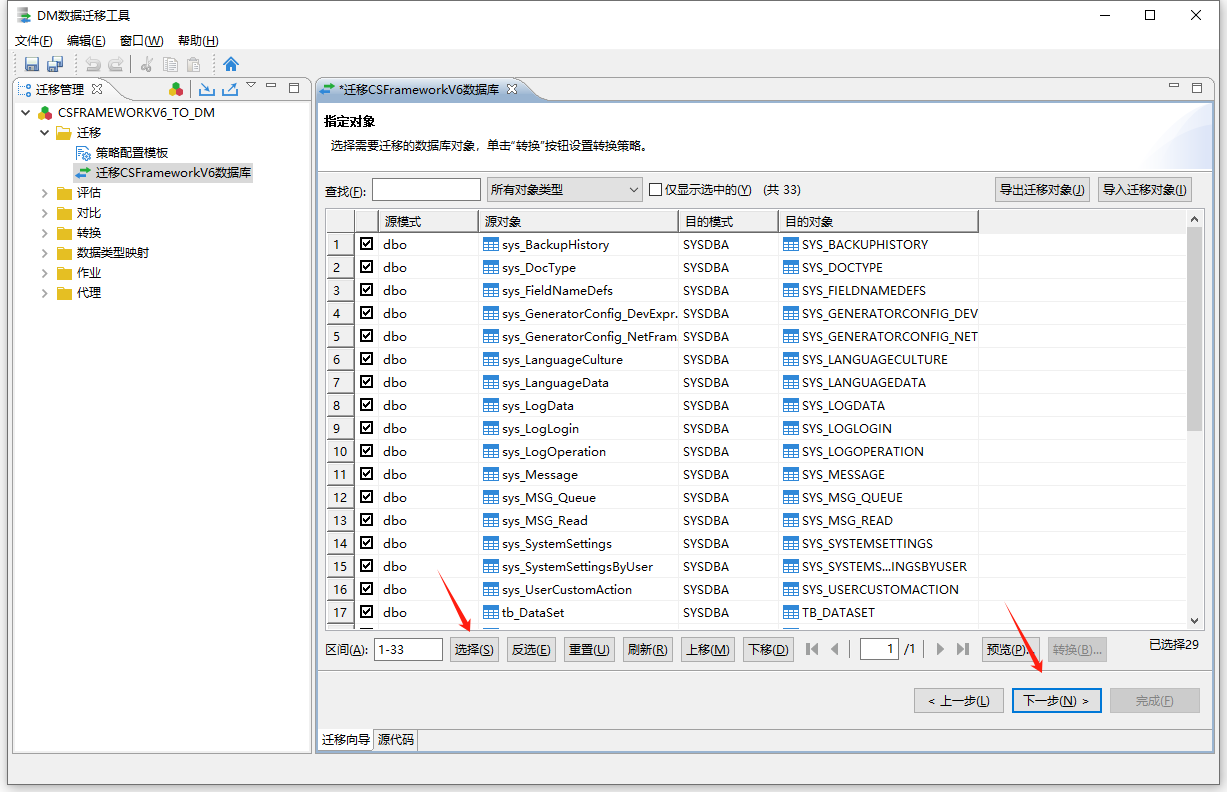Switch to the 源代码 tab
Image resolution: width=1227 pixels, height=792 pixels.
pyautogui.click(x=395, y=740)
